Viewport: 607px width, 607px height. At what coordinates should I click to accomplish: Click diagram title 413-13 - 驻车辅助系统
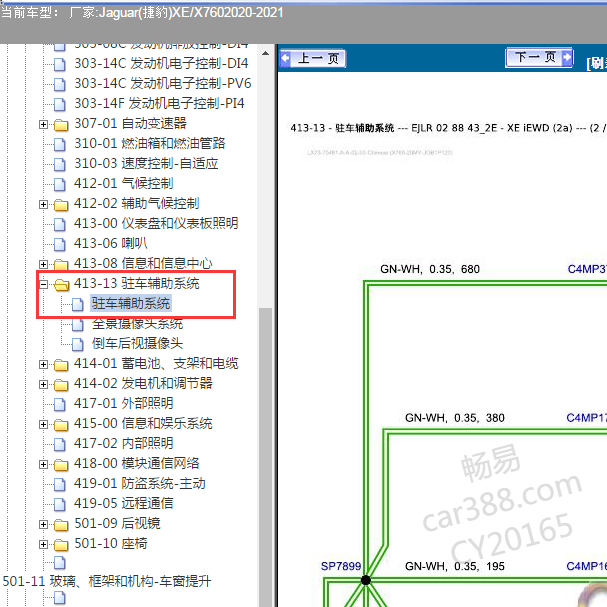tap(342, 128)
